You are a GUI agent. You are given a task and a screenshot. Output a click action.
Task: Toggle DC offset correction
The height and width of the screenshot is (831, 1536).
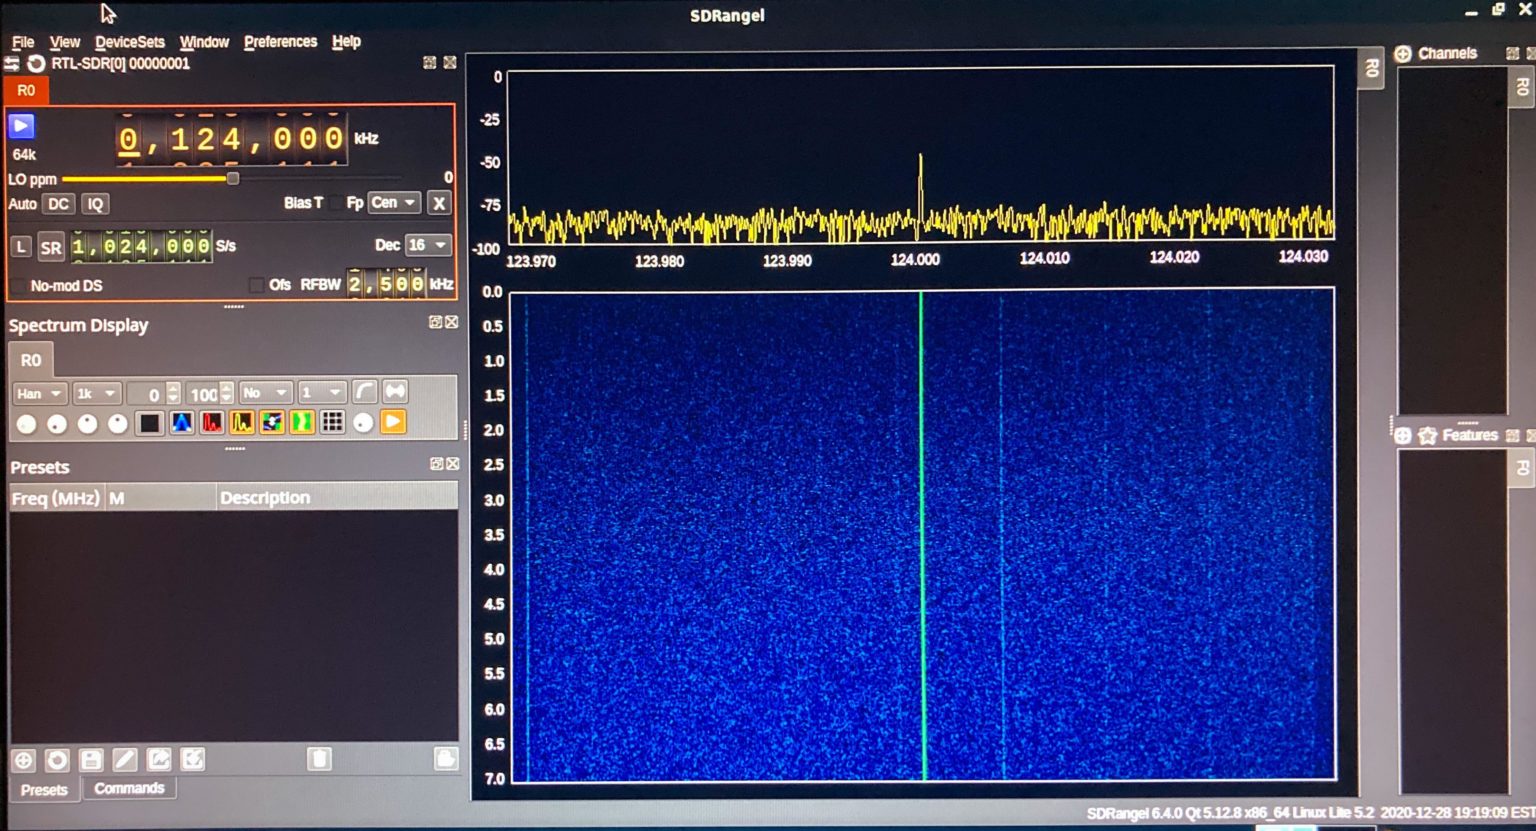tap(59, 204)
